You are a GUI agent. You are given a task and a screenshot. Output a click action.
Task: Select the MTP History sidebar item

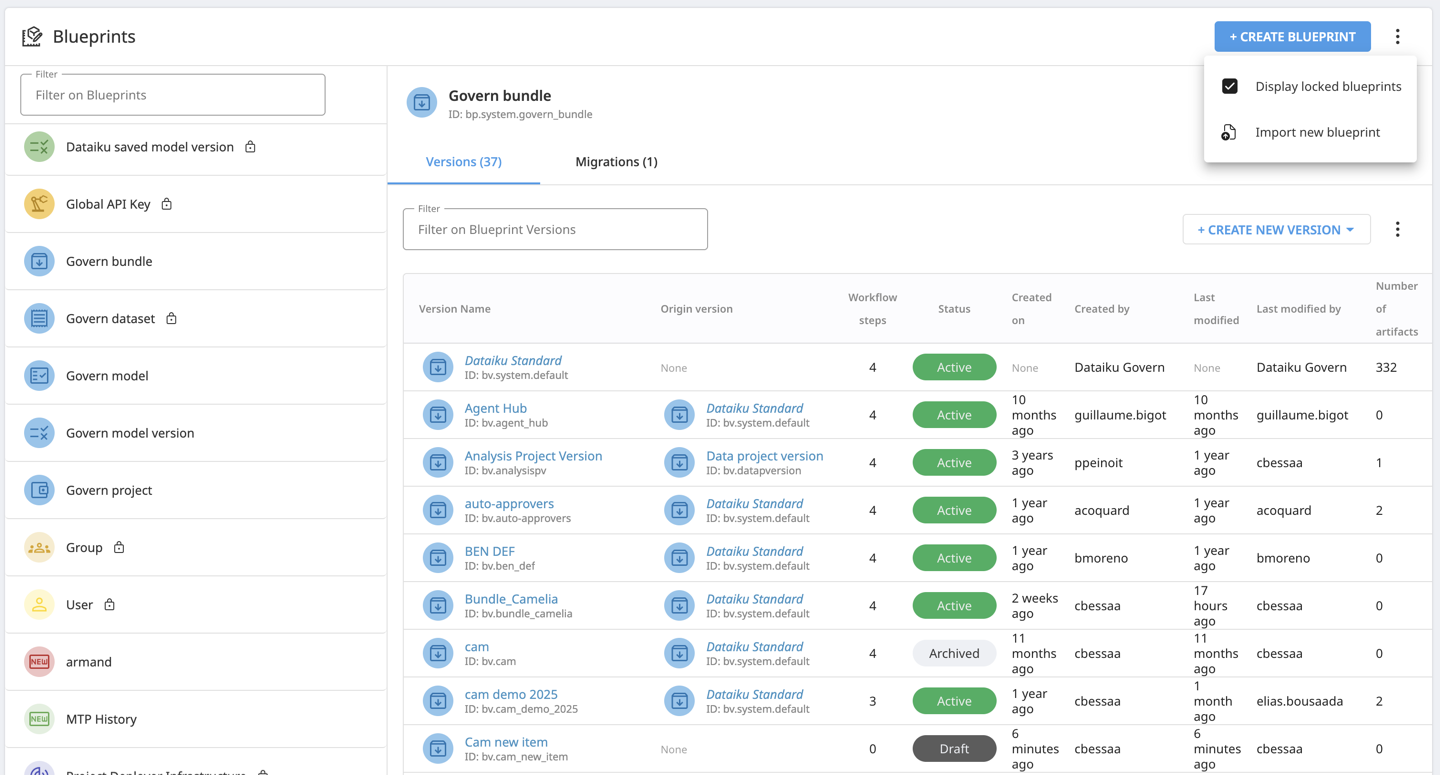[x=196, y=719]
